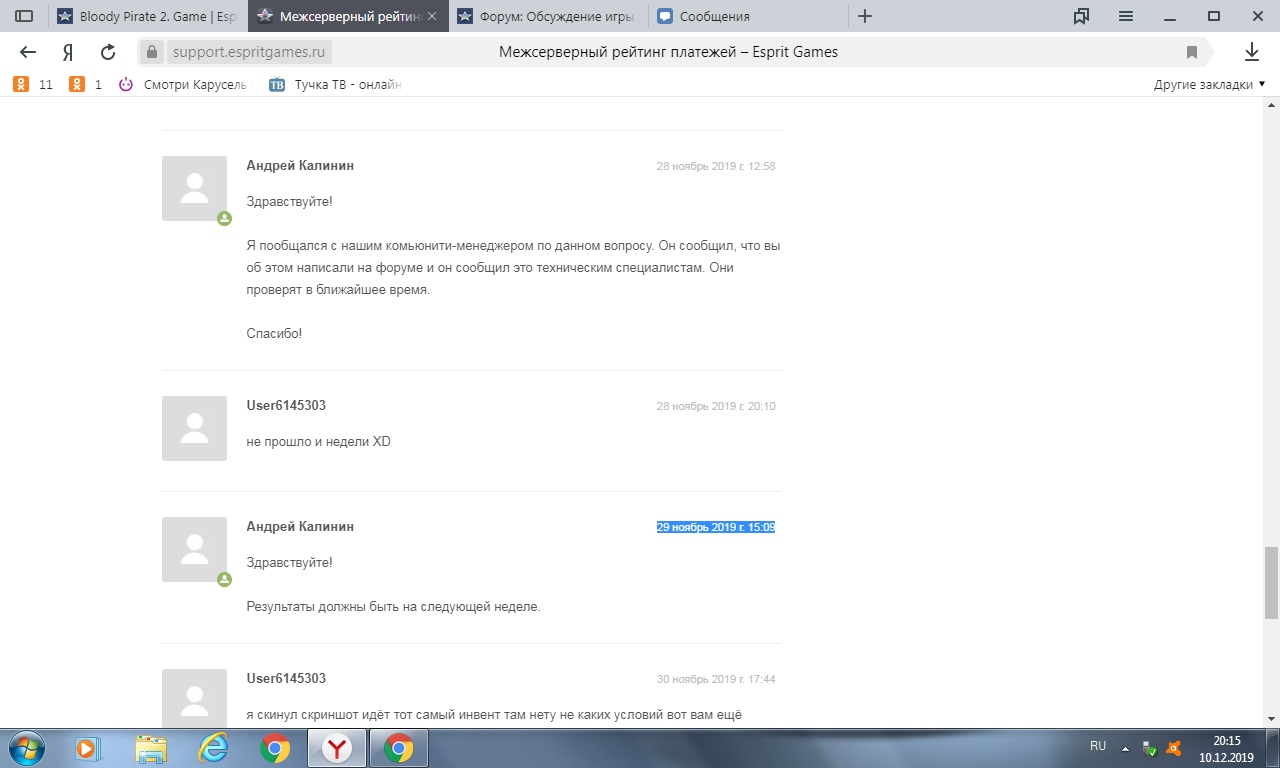Open the browser hamburger menu

1126,16
